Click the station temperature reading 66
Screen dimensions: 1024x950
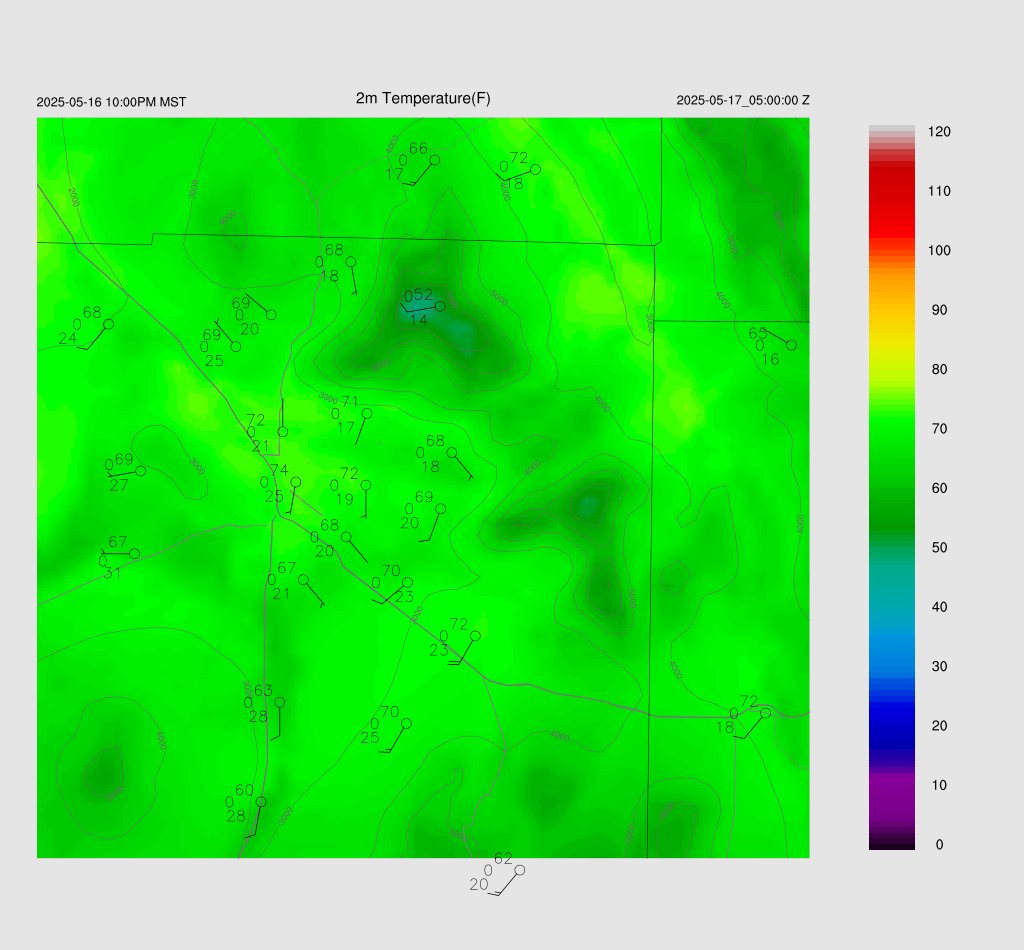[x=419, y=149]
